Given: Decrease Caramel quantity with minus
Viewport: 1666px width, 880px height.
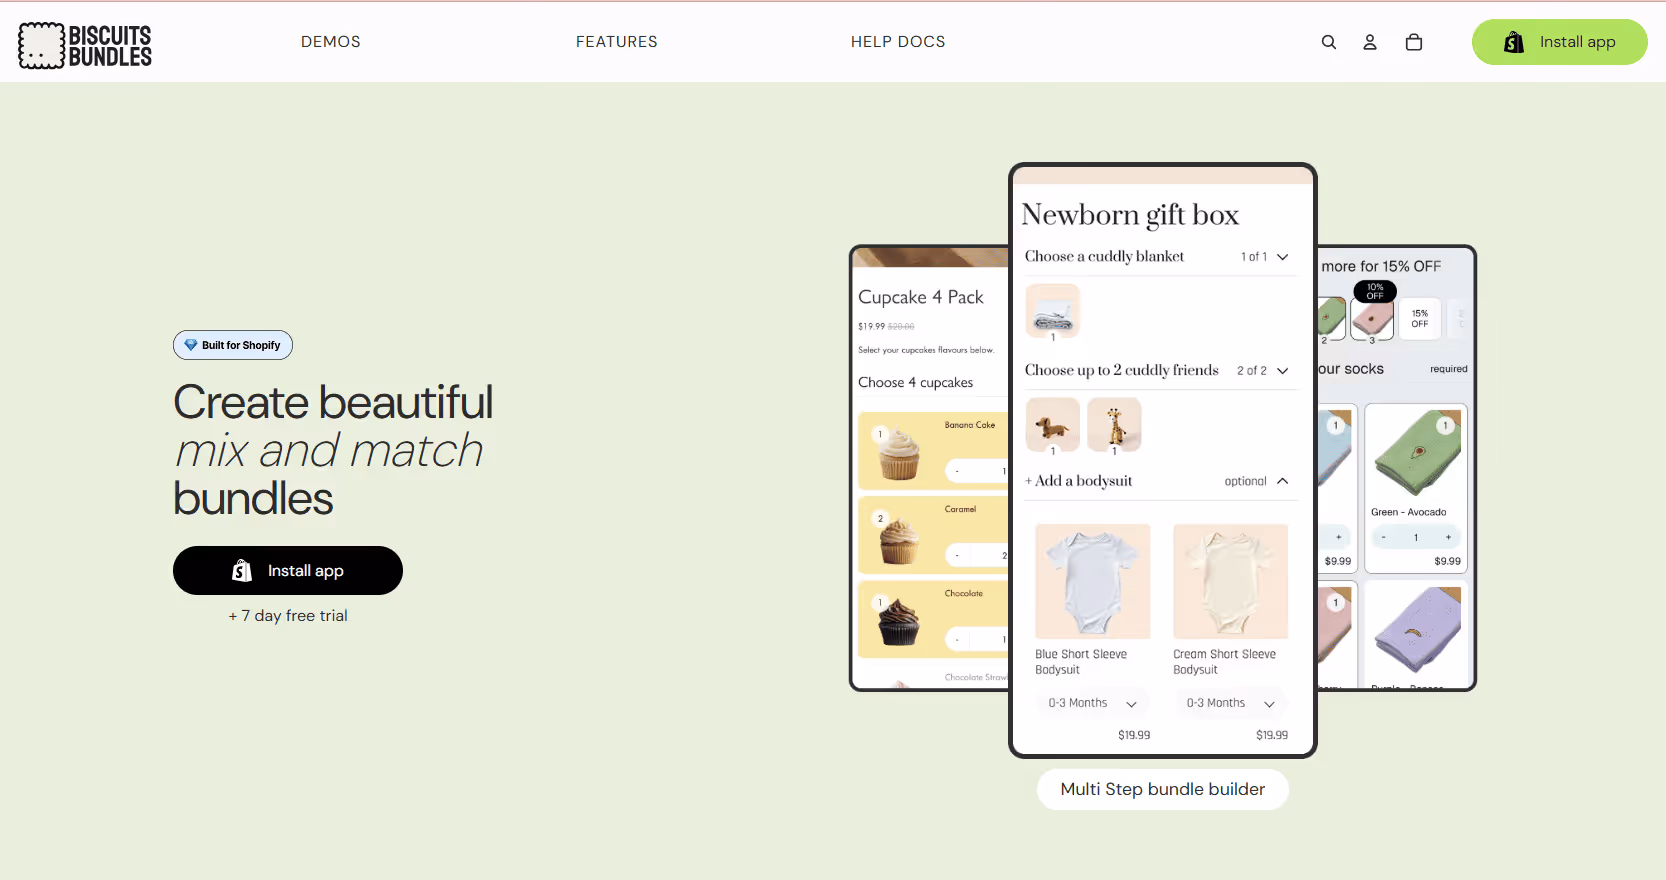Looking at the screenshot, I should point(957,555).
